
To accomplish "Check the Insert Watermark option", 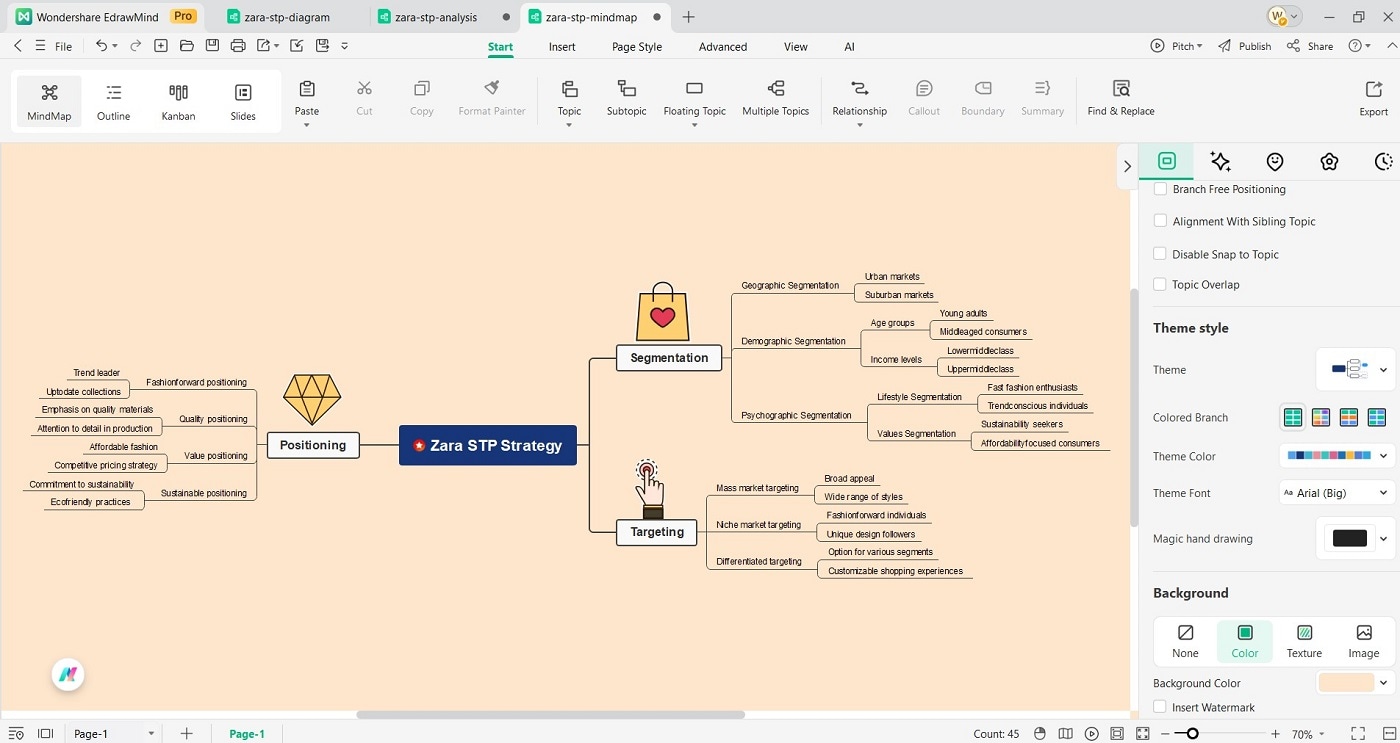I will pos(1160,707).
